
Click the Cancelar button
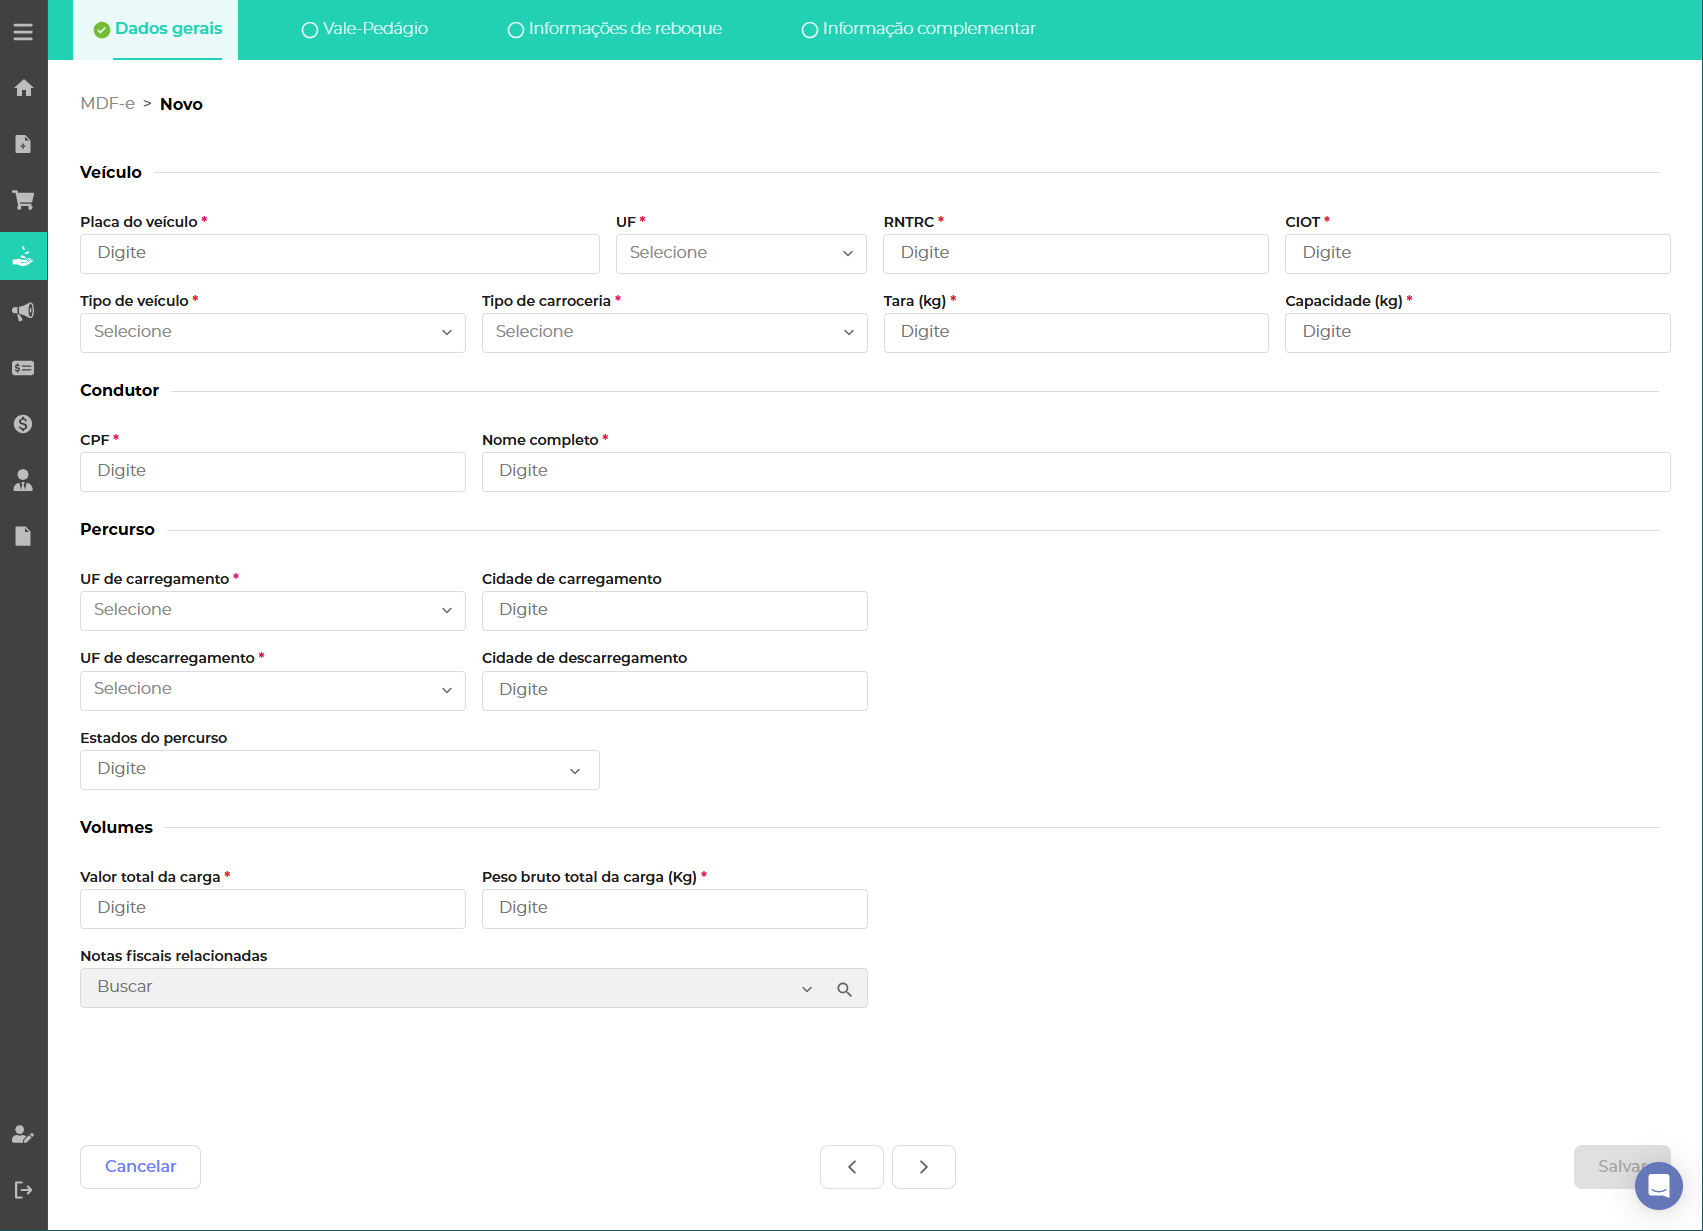click(x=140, y=1166)
